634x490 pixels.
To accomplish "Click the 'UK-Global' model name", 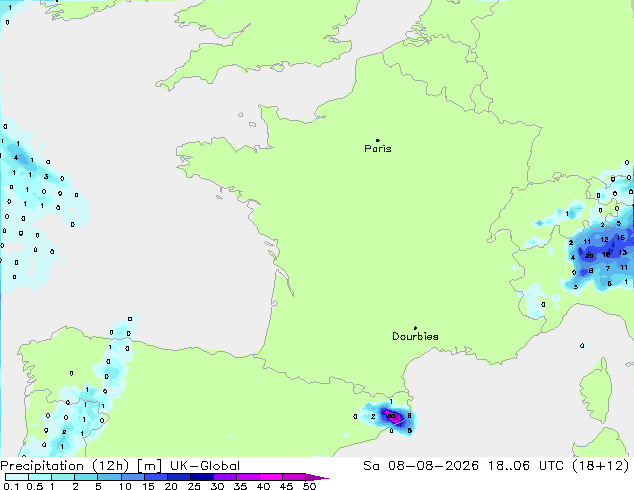I will click(205, 466).
